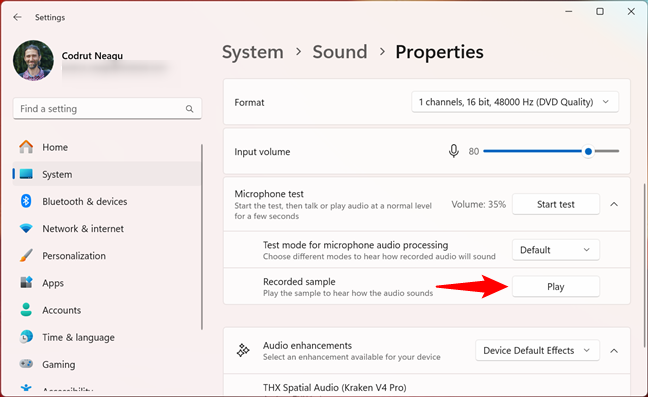Click the microphone icon beside input volume

(x=454, y=151)
